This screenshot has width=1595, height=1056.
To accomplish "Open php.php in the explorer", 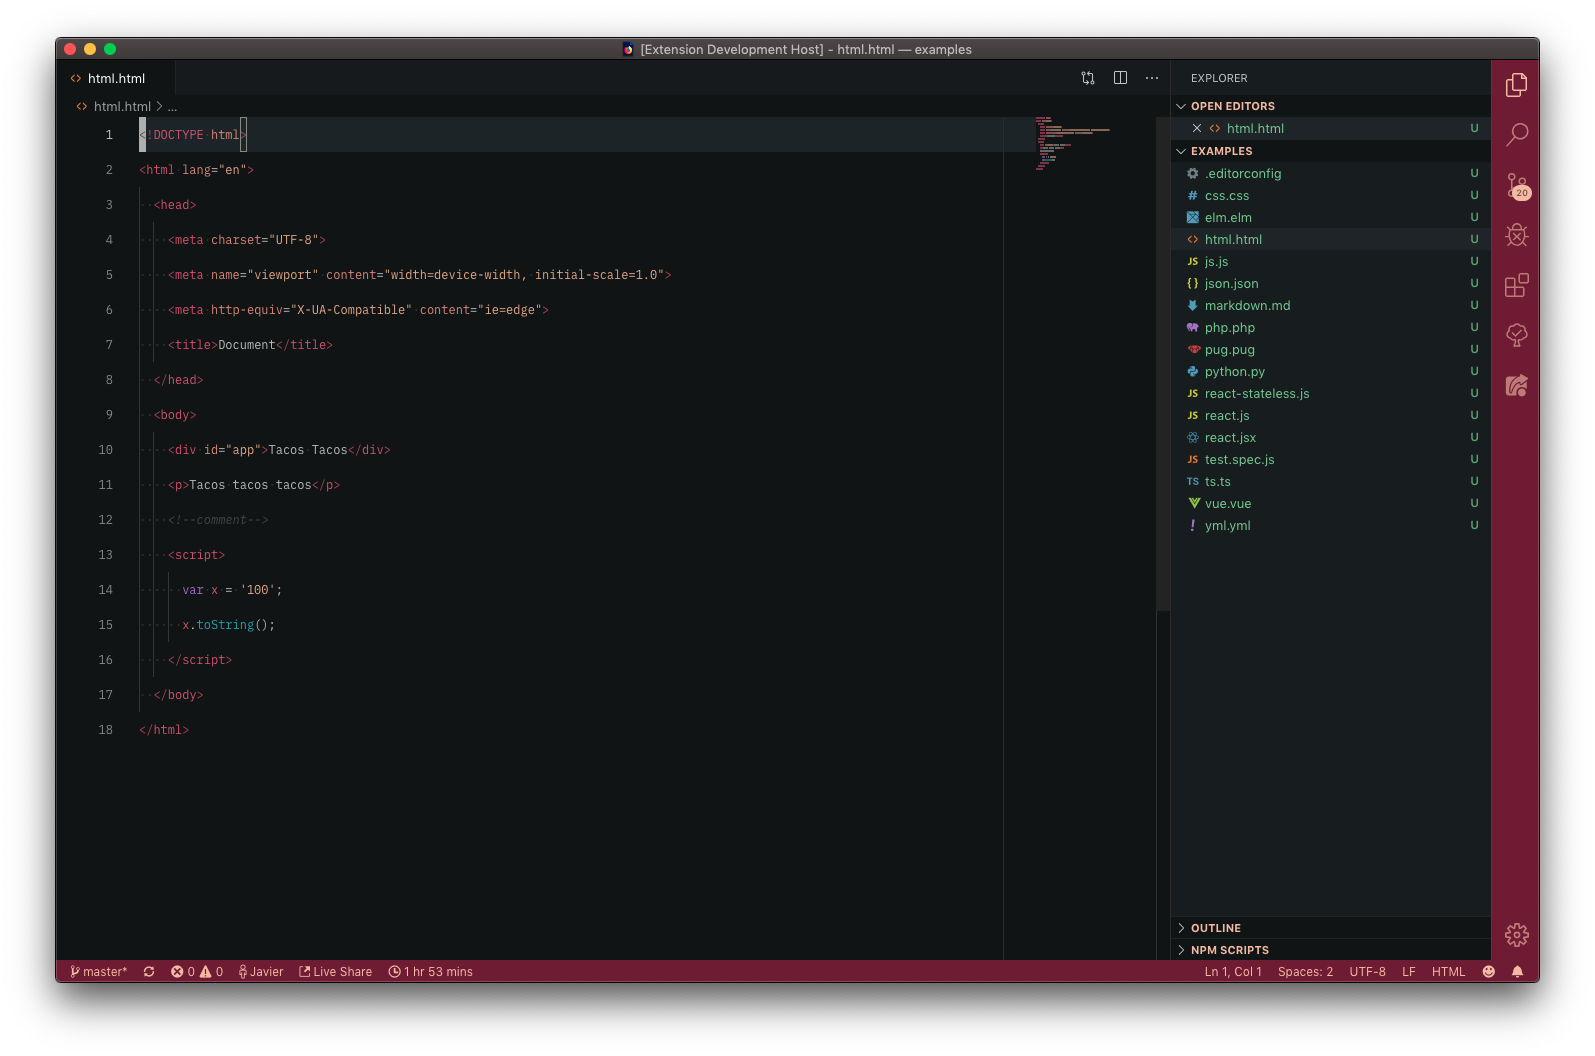I will 1330,327.
